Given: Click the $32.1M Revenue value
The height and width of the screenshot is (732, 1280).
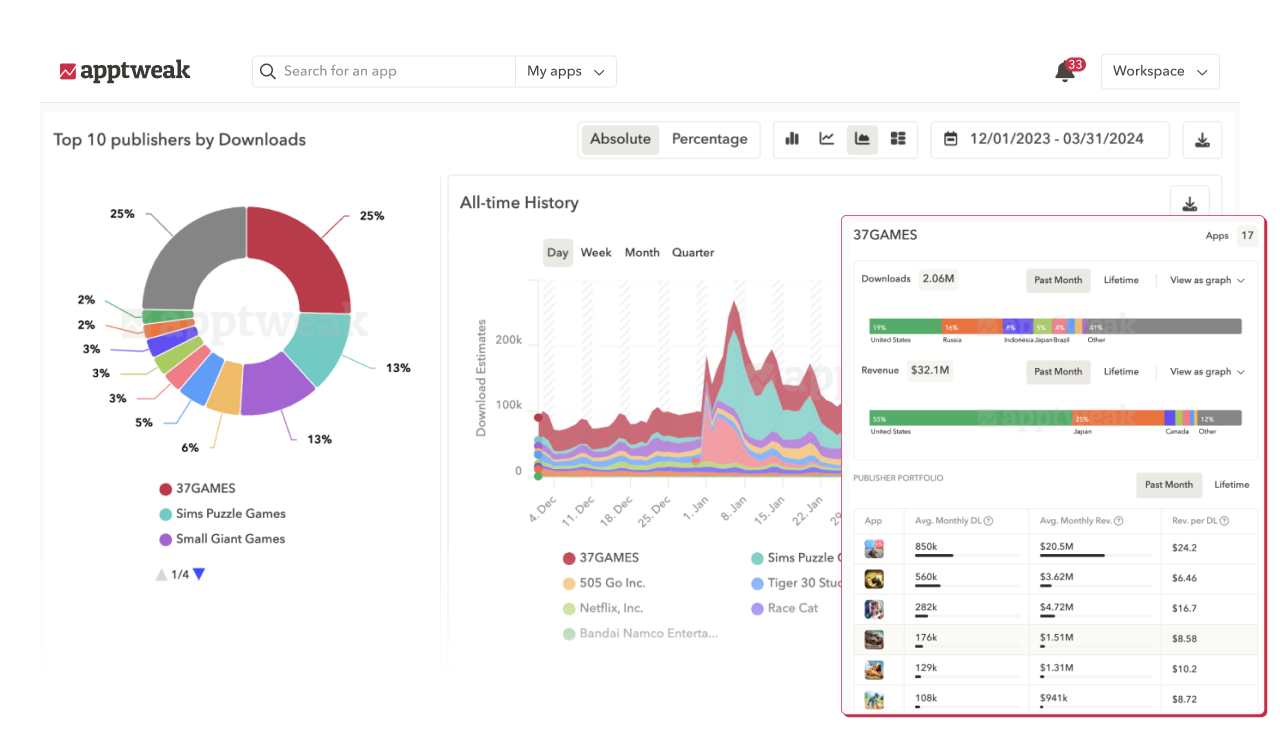Looking at the screenshot, I should (x=930, y=371).
